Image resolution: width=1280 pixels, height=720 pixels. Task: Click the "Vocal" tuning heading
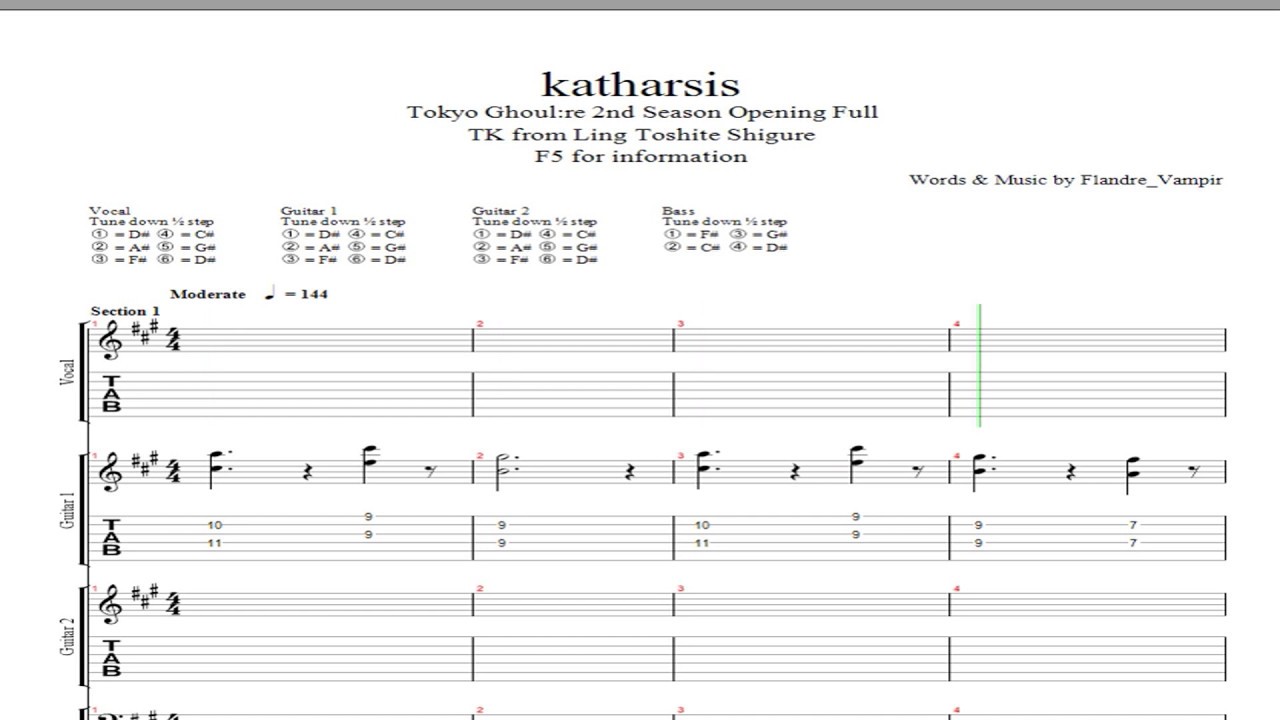coord(110,211)
